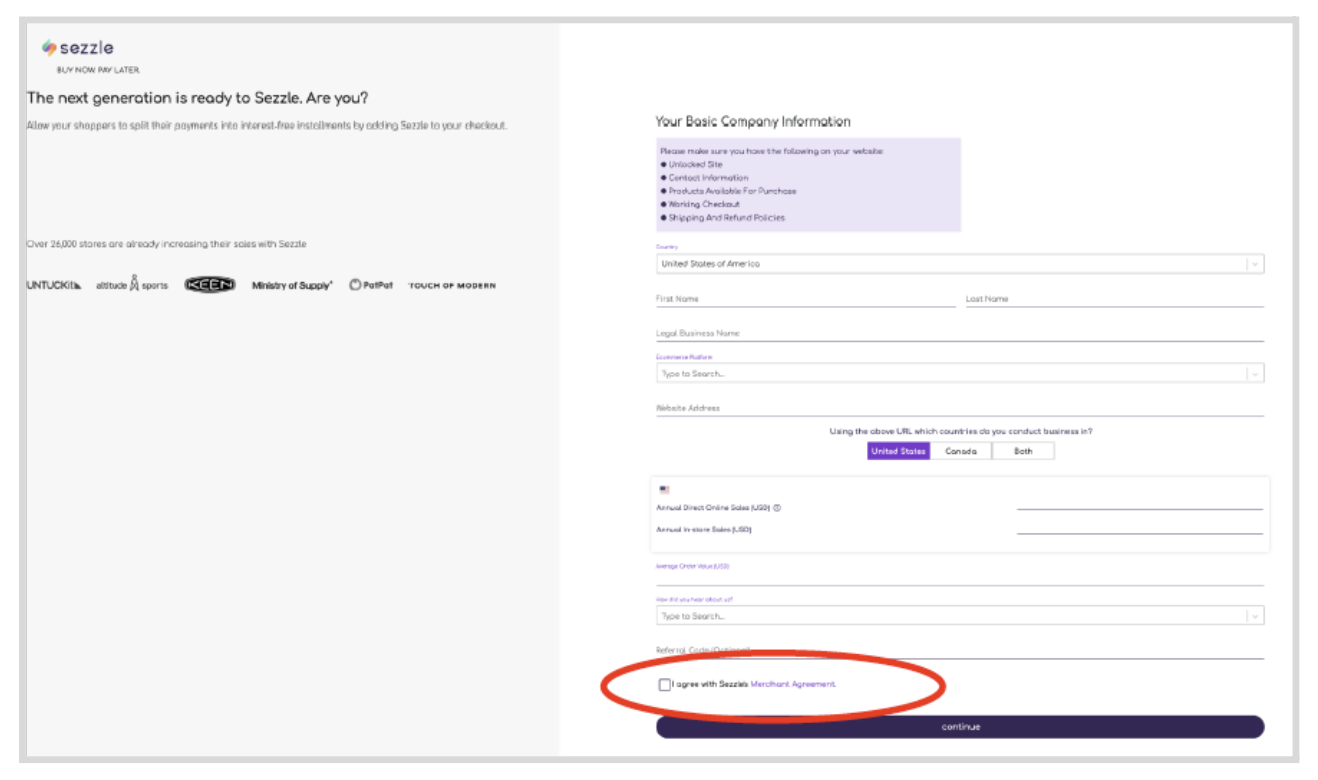Viewport: 1318px width, 780px height.
Task: Click the PatPat brand logo
Action: click(371, 286)
